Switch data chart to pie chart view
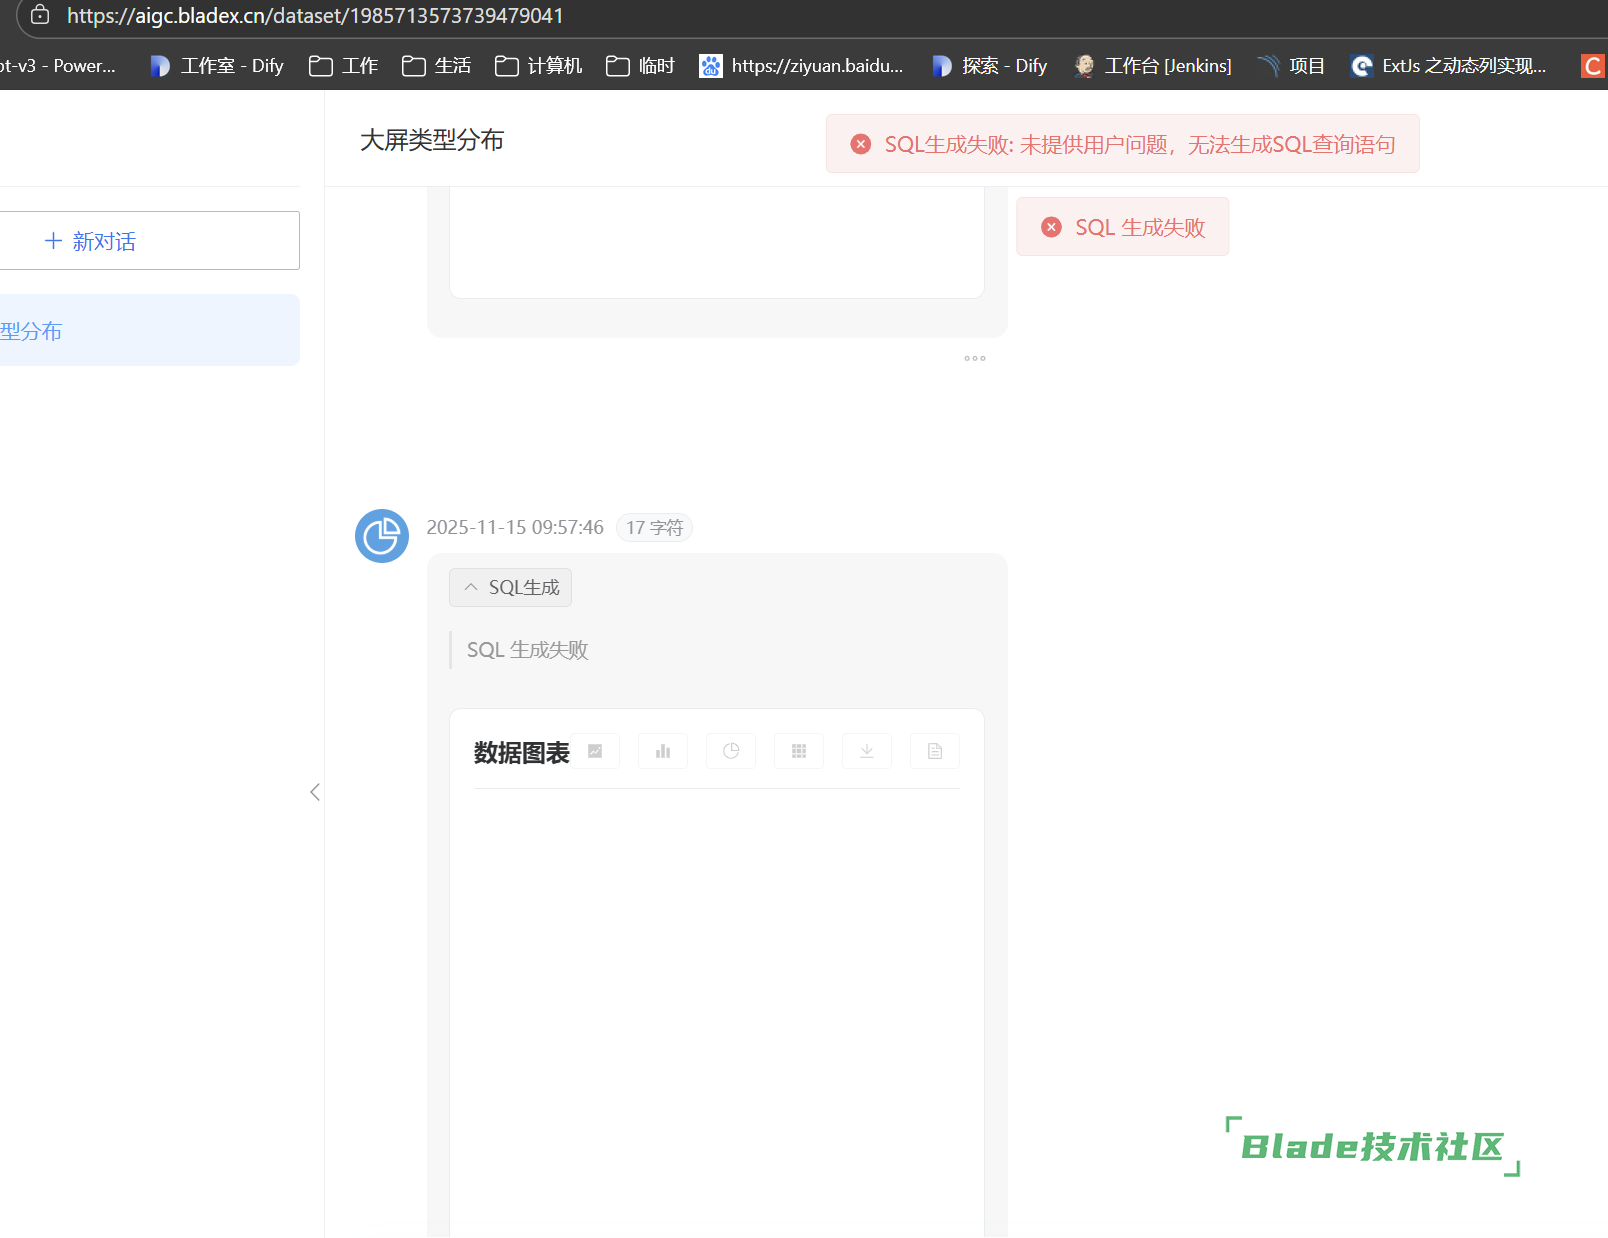Viewport: 1608px width, 1238px height. pyautogui.click(x=731, y=751)
